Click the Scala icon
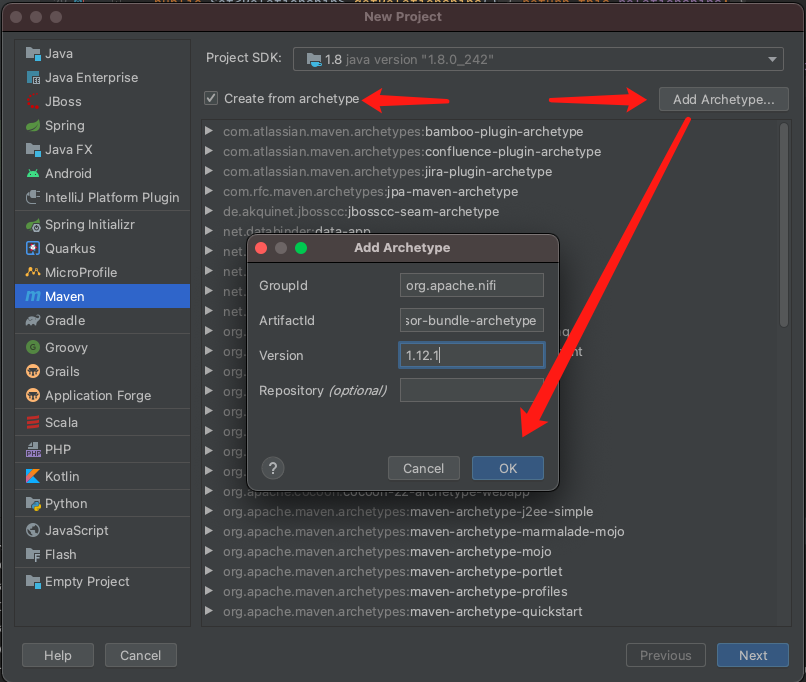This screenshot has height=682, width=806. tap(33, 422)
